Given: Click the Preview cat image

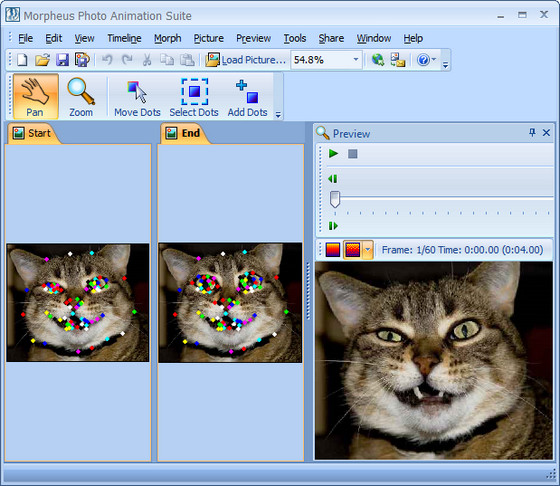Looking at the screenshot, I should [x=434, y=360].
